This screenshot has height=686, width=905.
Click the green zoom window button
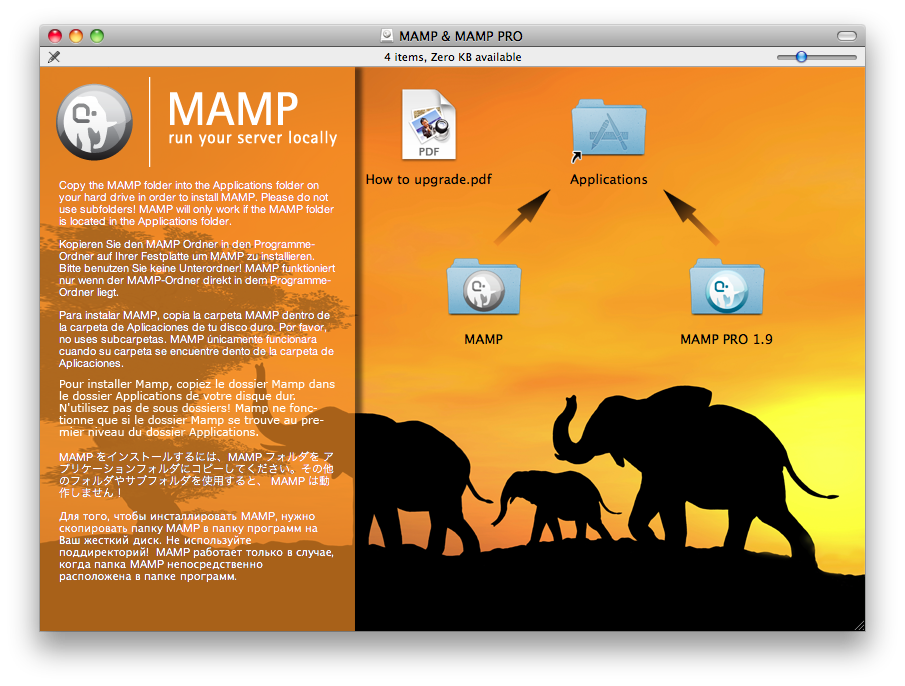tap(97, 36)
